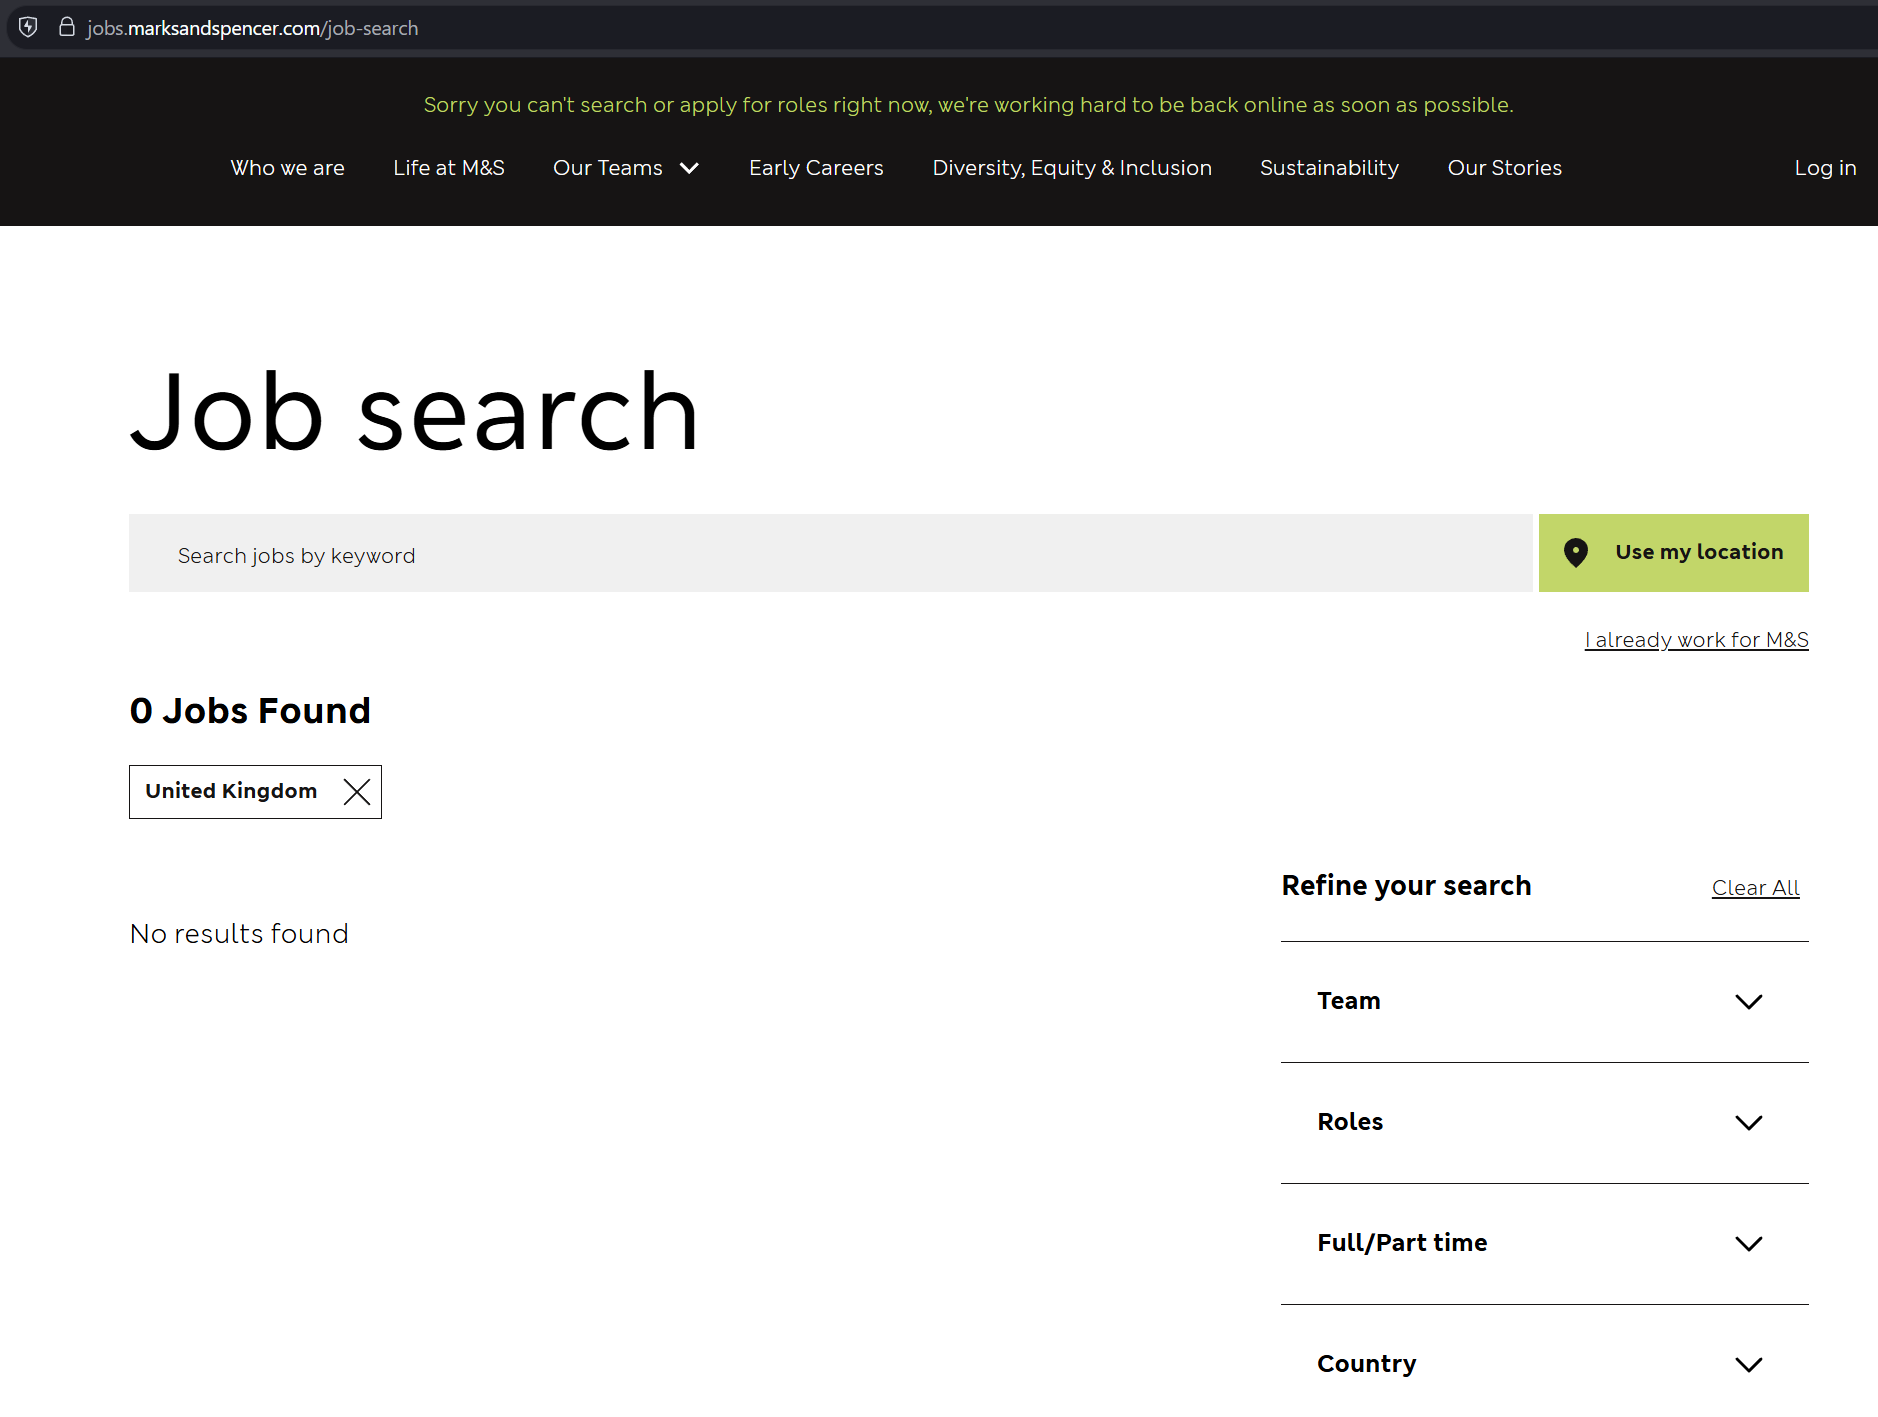
Task: Expand the Full/Part time filter
Action: (x=1748, y=1244)
